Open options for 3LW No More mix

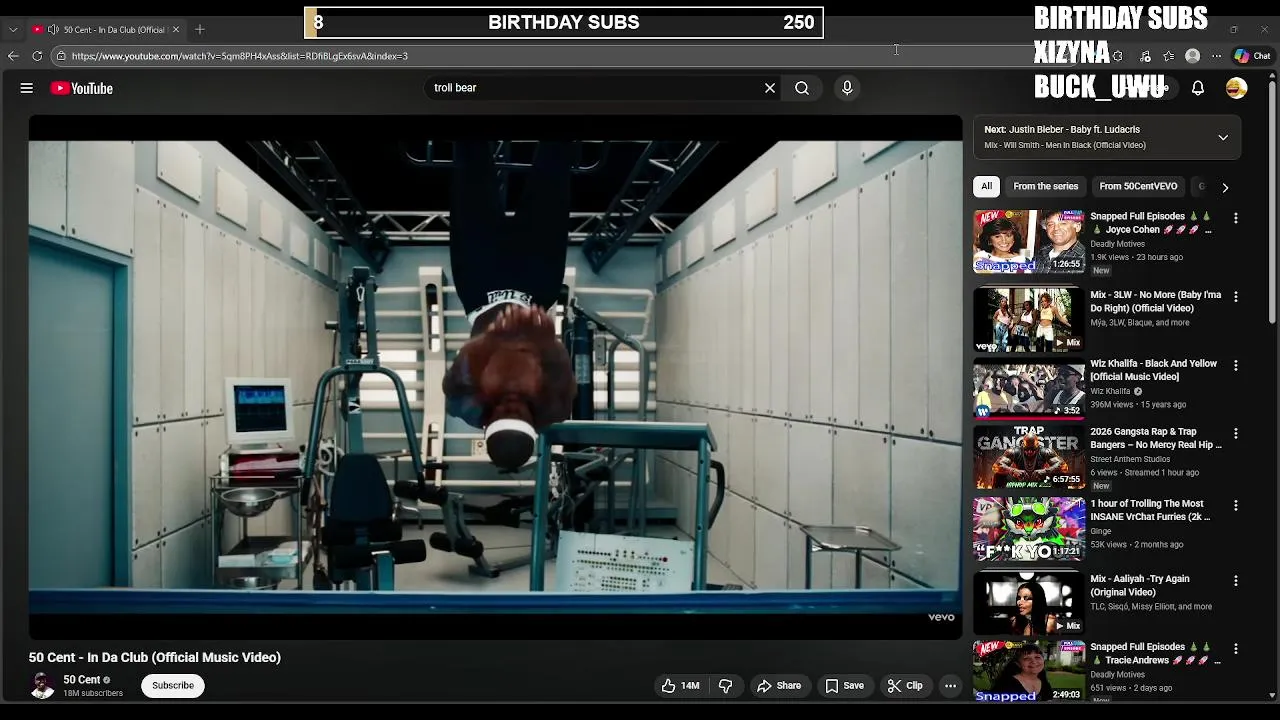(1236, 297)
